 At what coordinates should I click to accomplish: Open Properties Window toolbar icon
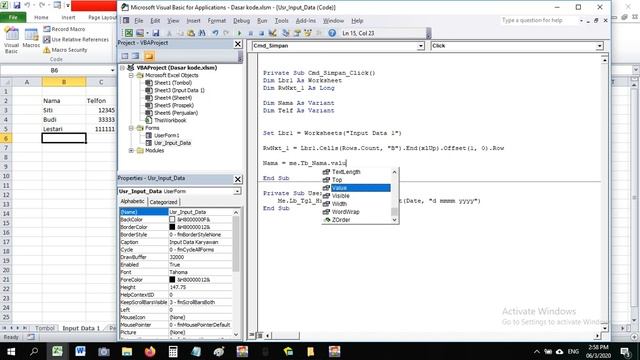(297, 33)
